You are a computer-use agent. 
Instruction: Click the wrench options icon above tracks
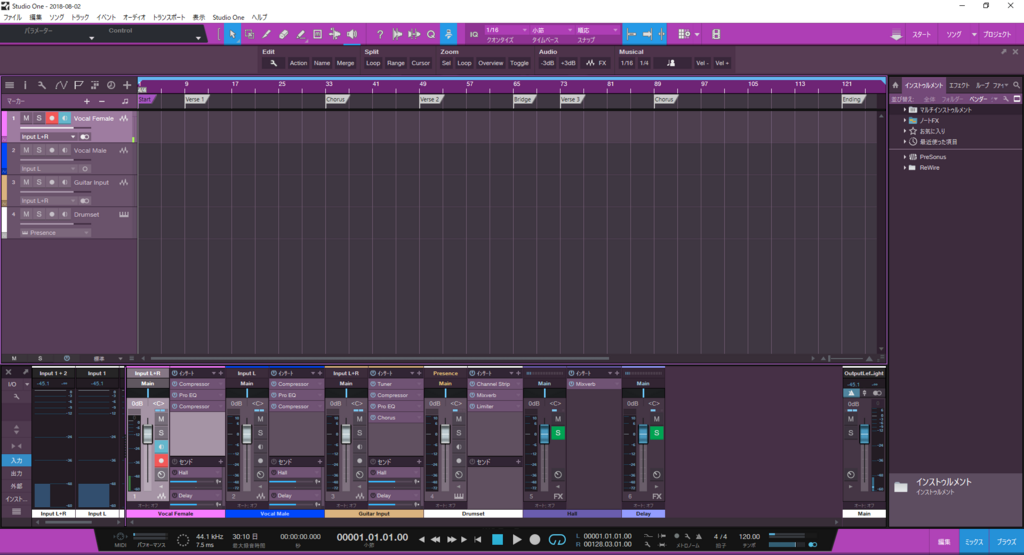[42, 85]
